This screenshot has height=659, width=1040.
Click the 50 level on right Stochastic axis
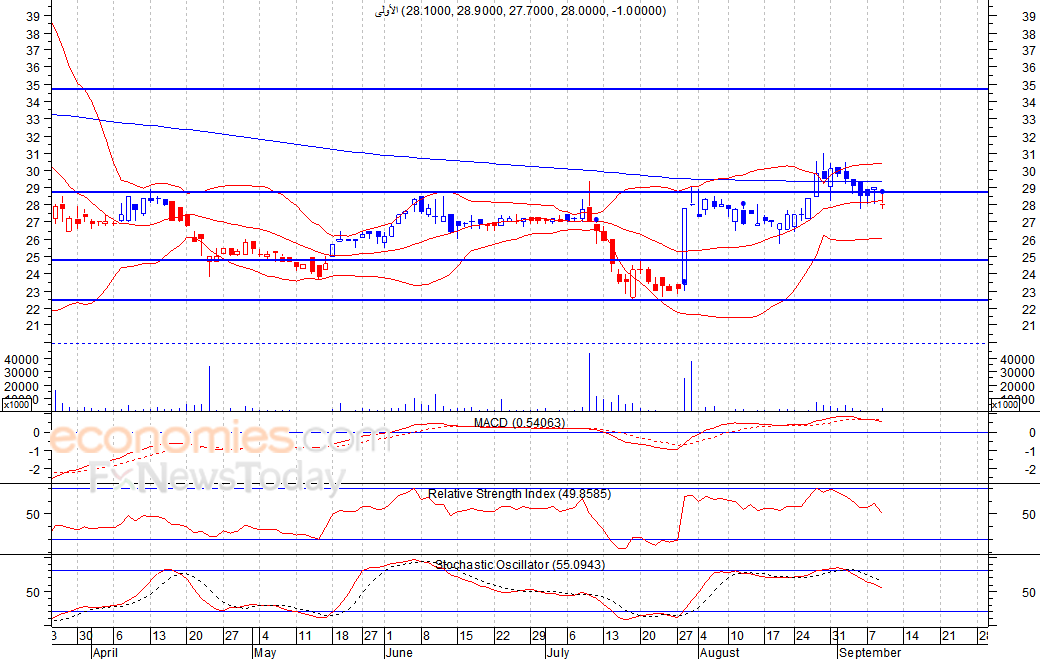pyautogui.click(x=1029, y=593)
